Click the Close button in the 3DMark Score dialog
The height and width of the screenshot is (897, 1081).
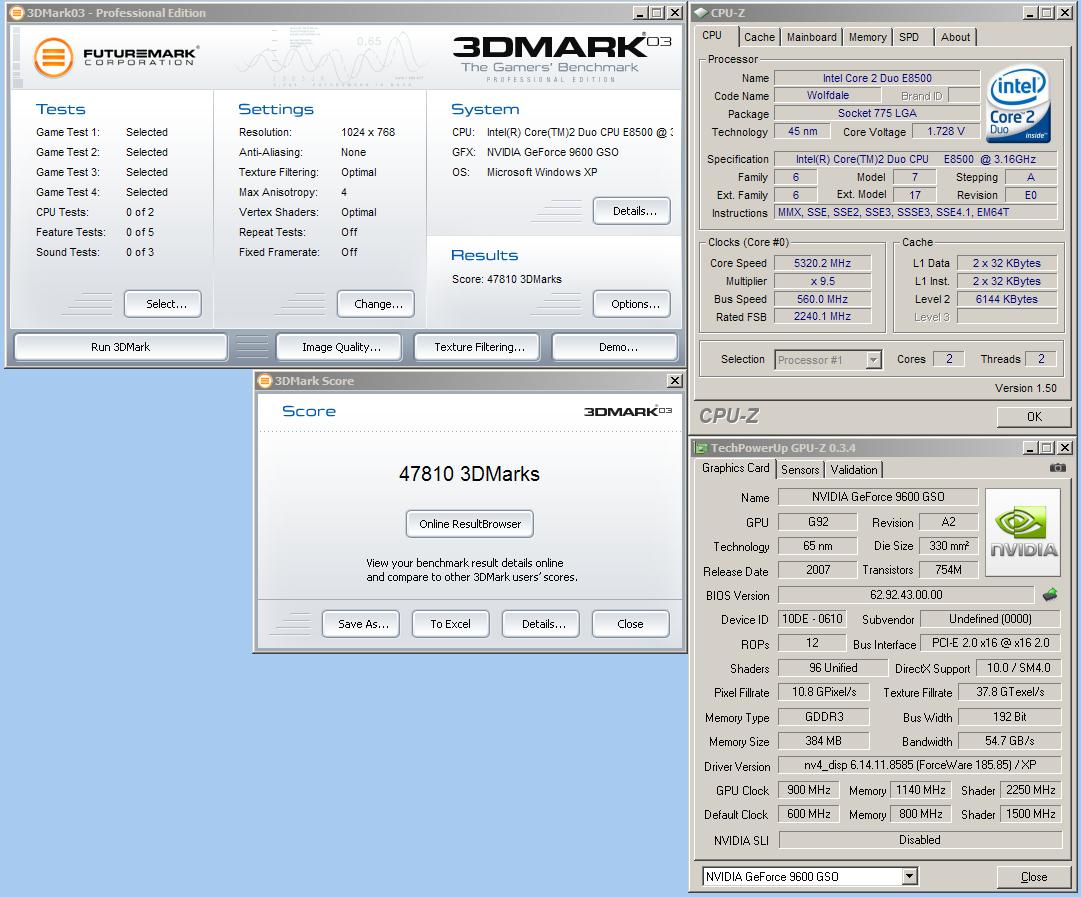(631, 624)
